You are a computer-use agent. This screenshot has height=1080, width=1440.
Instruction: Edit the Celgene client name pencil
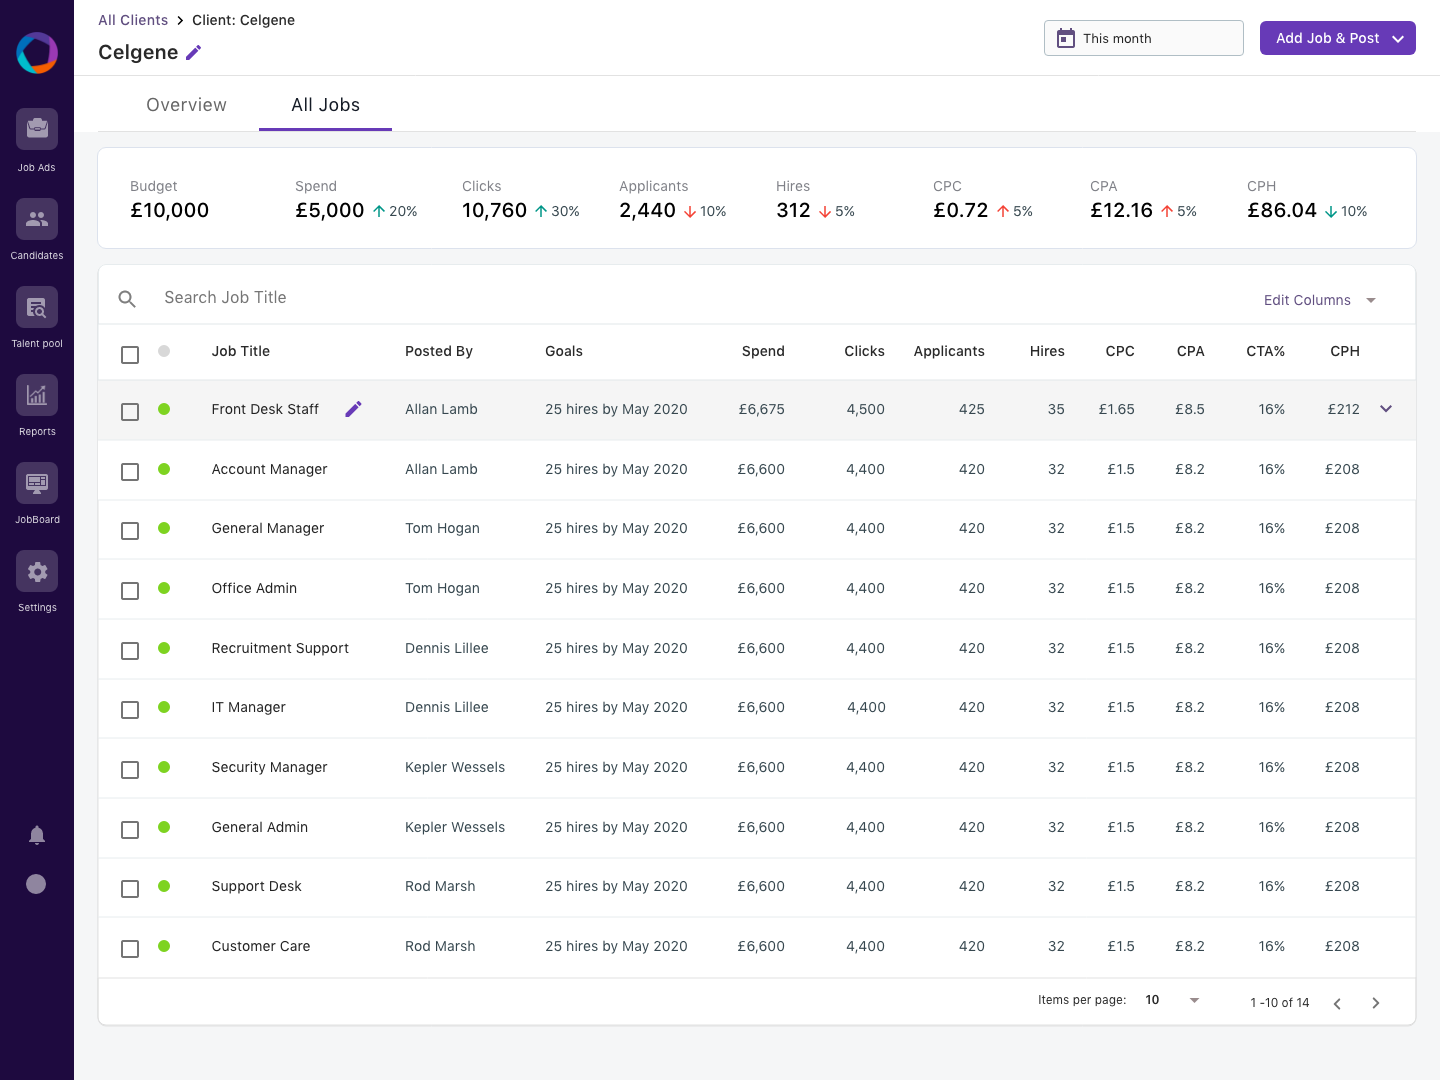click(194, 53)
